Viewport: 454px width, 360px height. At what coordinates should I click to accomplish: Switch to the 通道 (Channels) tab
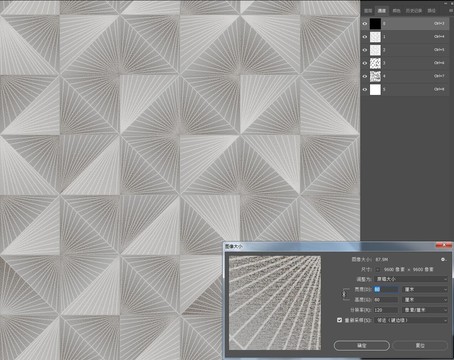(x=382, y=11)
